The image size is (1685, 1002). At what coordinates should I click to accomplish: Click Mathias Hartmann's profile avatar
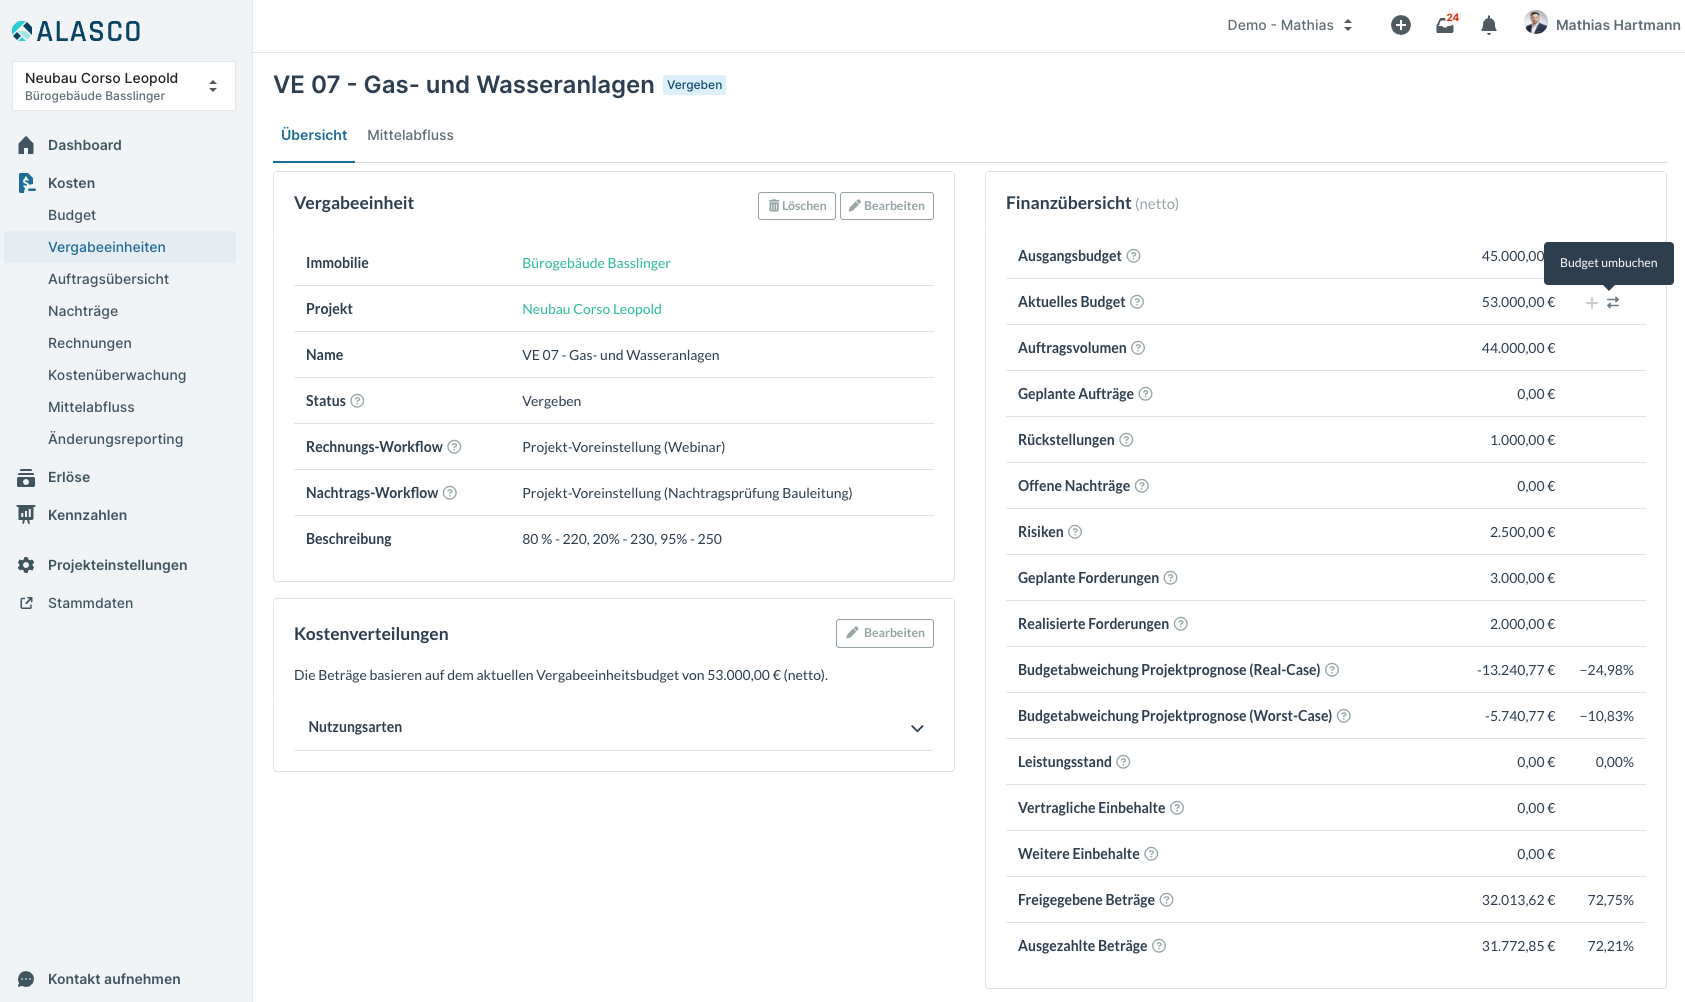click(1535, 23)
